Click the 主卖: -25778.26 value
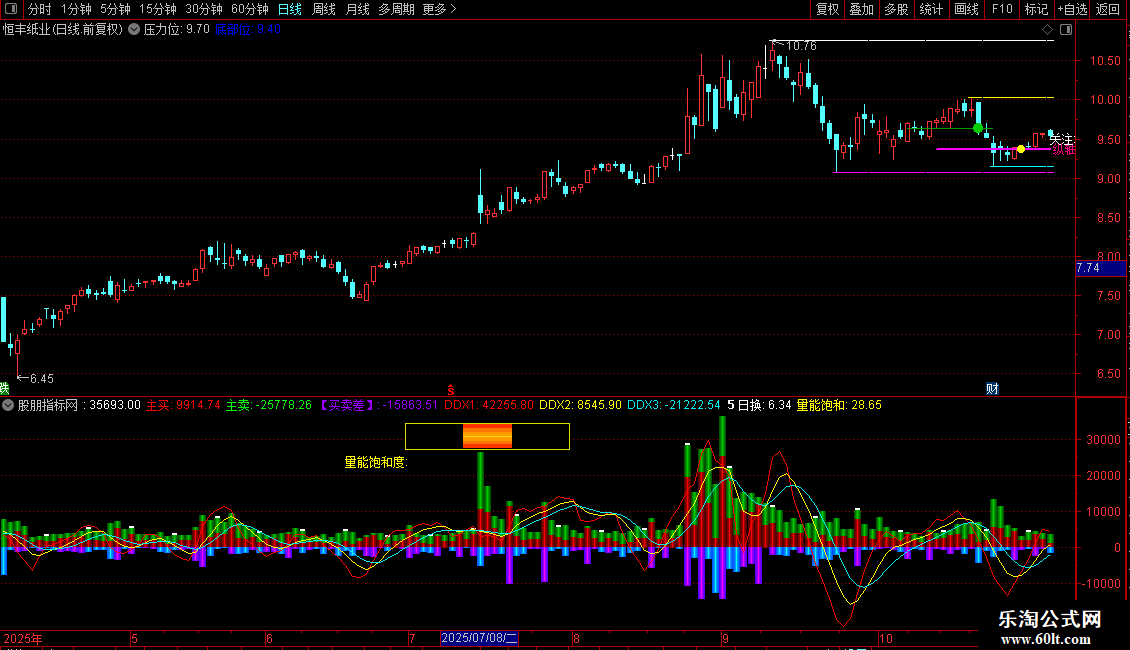This screenshot has height=650, width=1130. tap(269, 405)
